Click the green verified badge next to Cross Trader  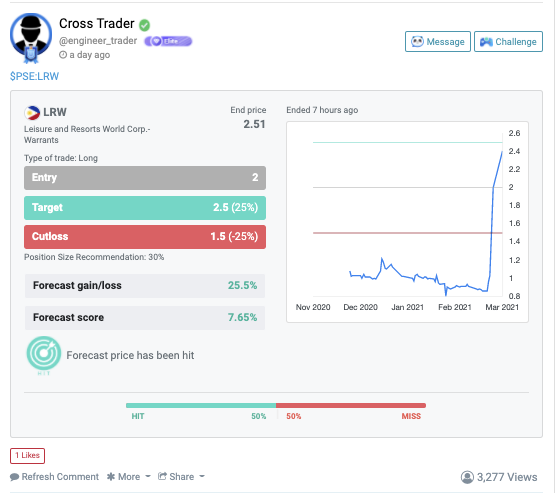pos(144,25)
